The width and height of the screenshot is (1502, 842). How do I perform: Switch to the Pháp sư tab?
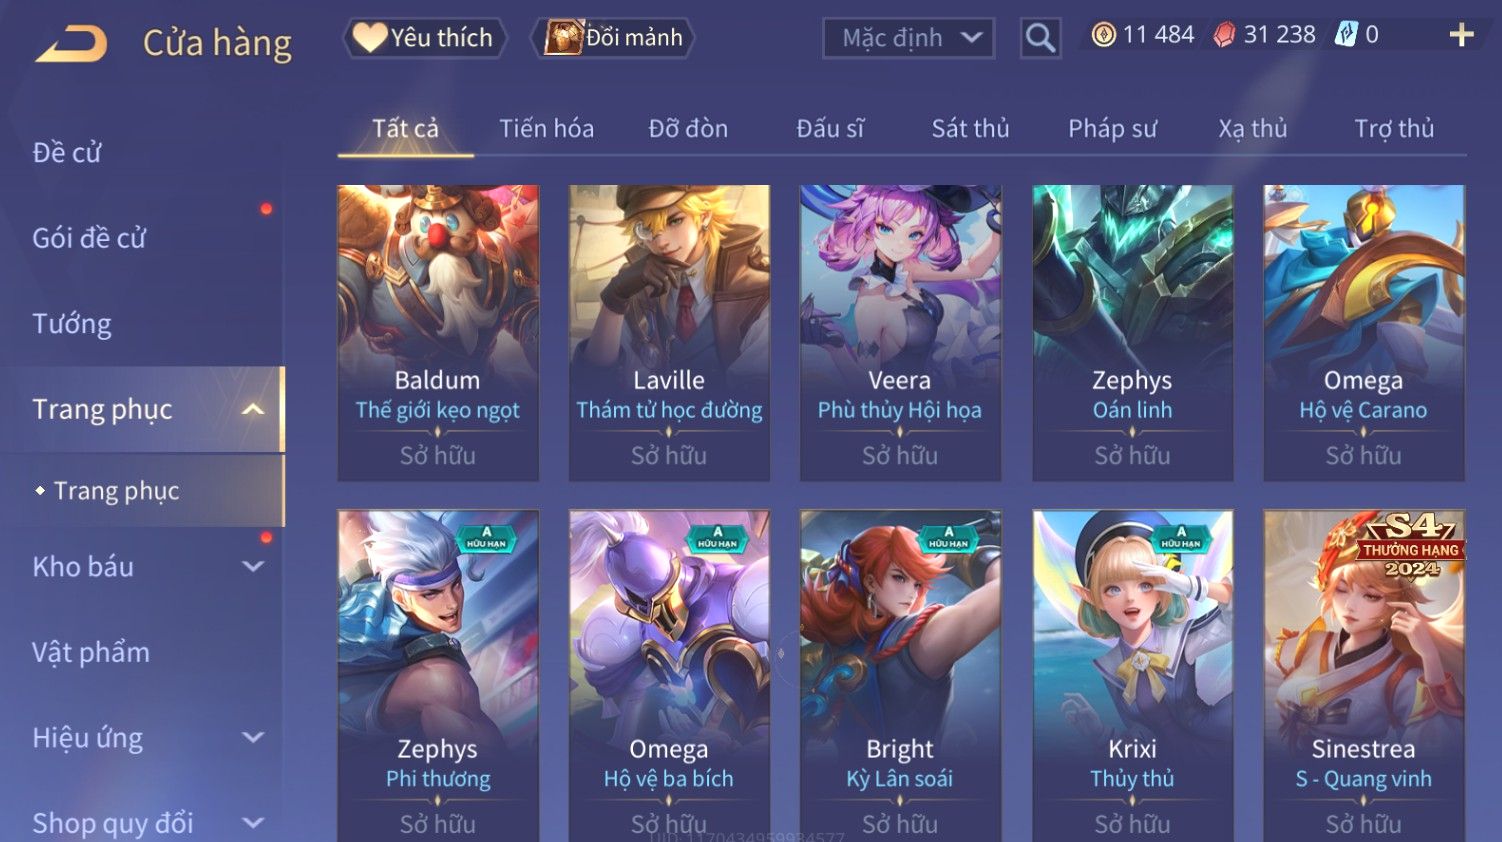[x=1112, y=129]
